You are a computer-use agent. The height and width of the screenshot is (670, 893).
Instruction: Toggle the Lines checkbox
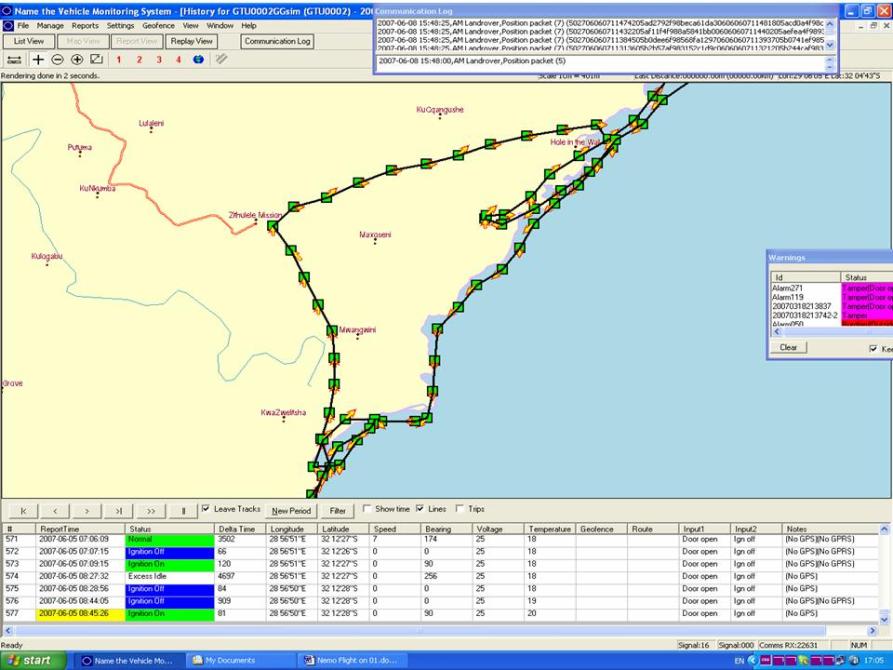[420, 509]
